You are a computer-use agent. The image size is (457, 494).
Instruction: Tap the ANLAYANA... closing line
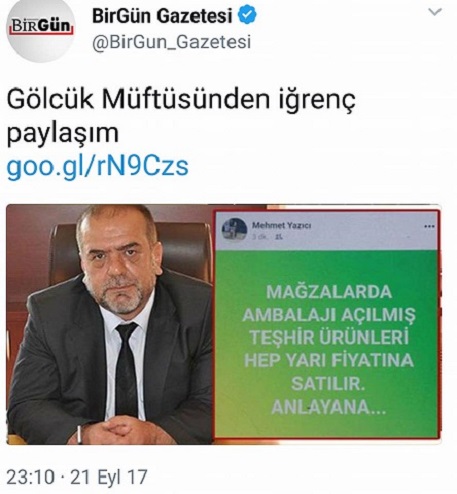(328, 407)
